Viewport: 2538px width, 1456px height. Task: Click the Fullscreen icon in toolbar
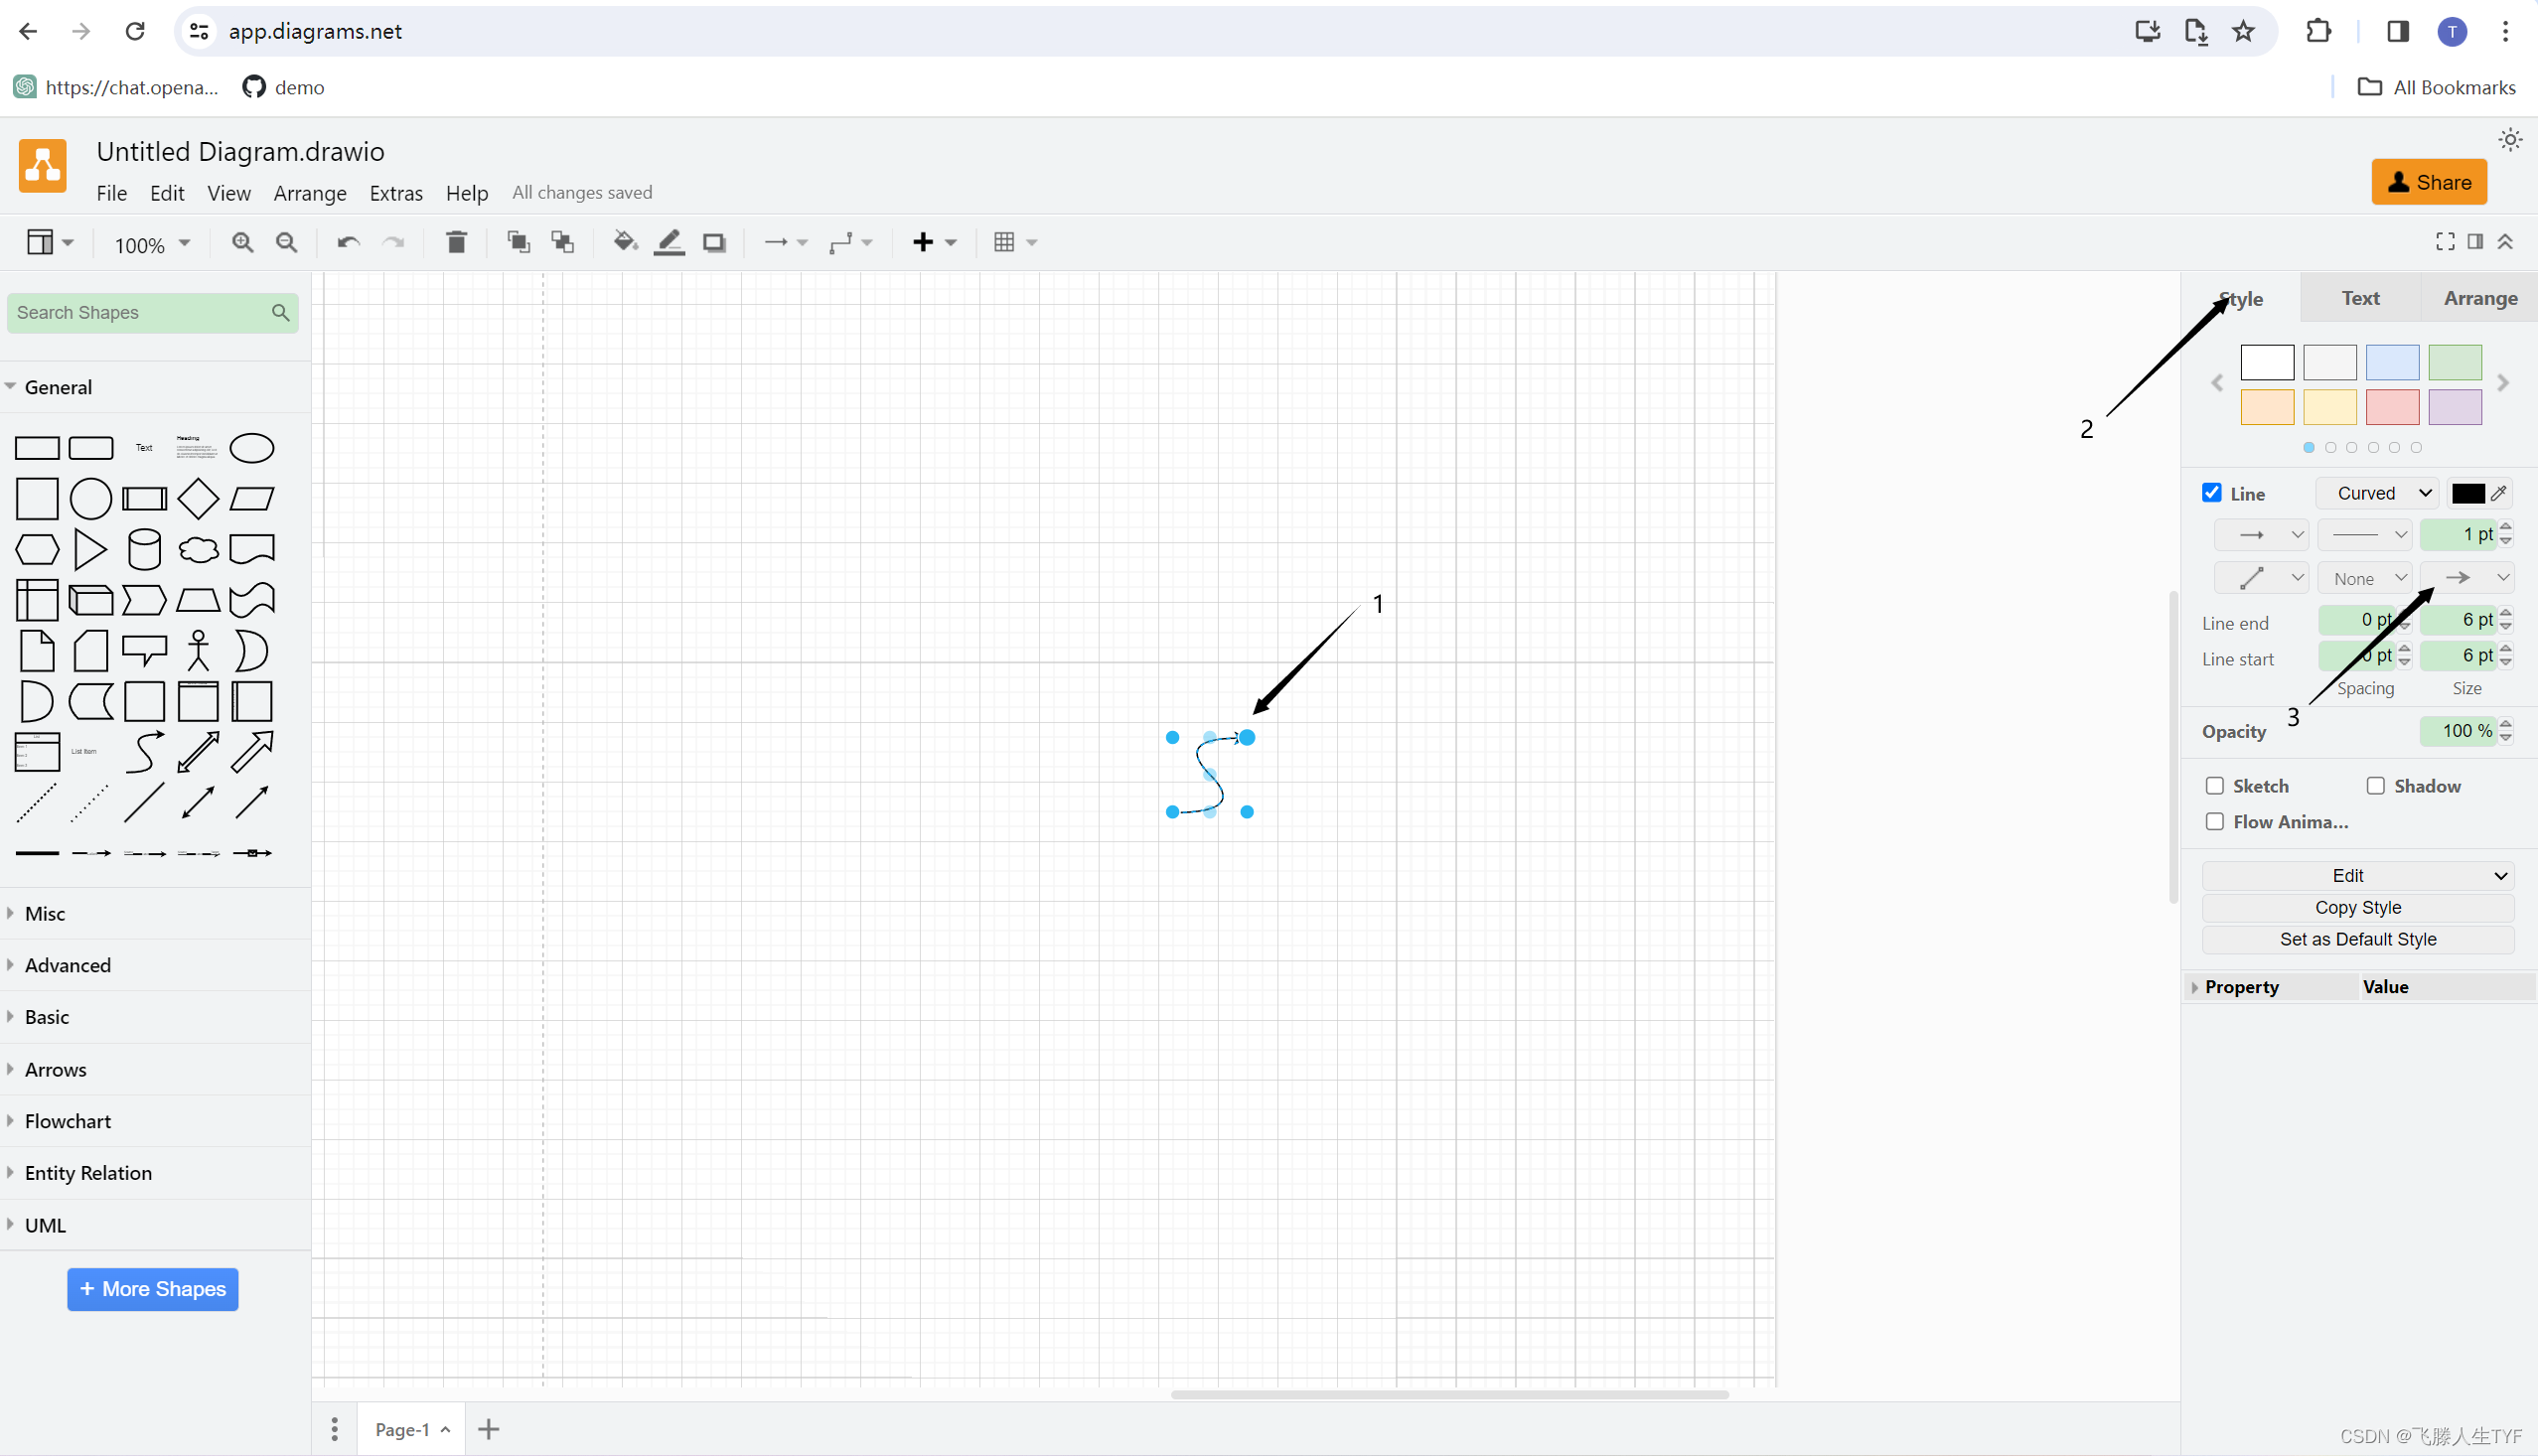2445,241
